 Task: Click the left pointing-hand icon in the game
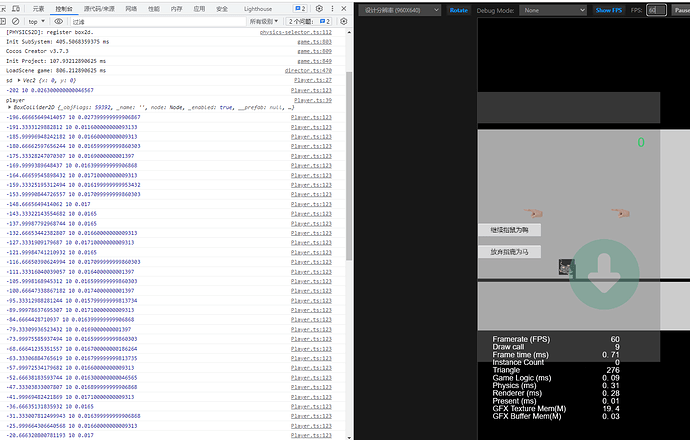pyautogui.click(x=533, y=213)
